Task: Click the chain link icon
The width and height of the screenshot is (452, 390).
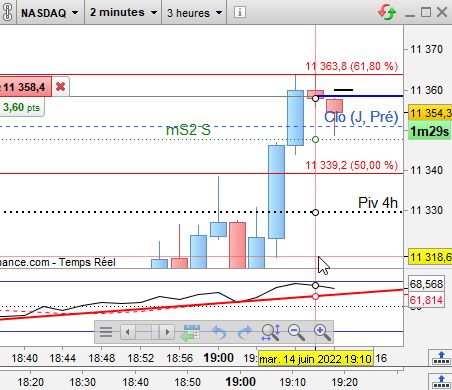Action: click(7, 13)
